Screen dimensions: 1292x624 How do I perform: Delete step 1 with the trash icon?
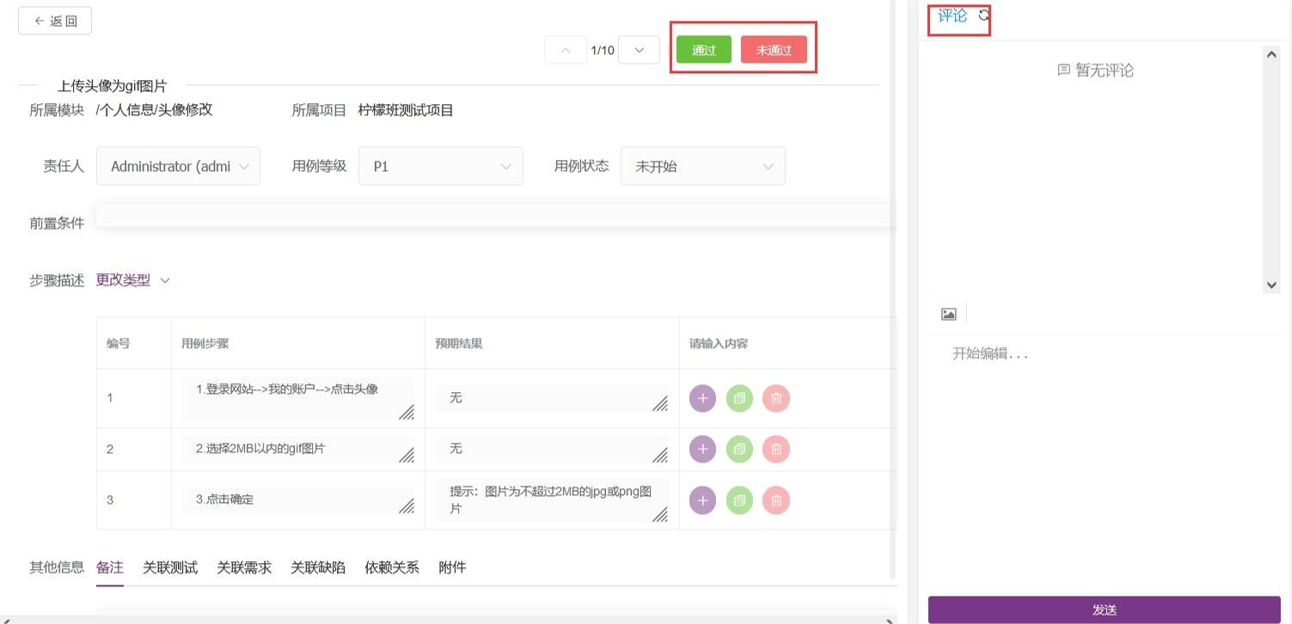tap(776, 398)
